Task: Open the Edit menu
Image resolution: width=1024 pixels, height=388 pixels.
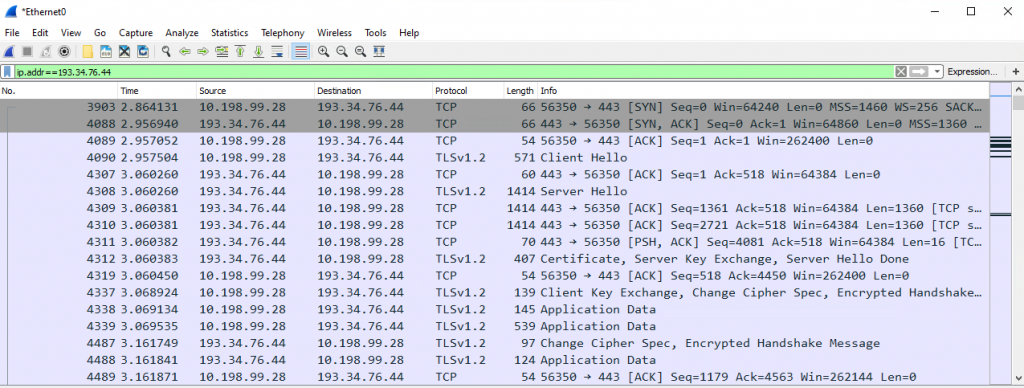Action: click(40, 33)
